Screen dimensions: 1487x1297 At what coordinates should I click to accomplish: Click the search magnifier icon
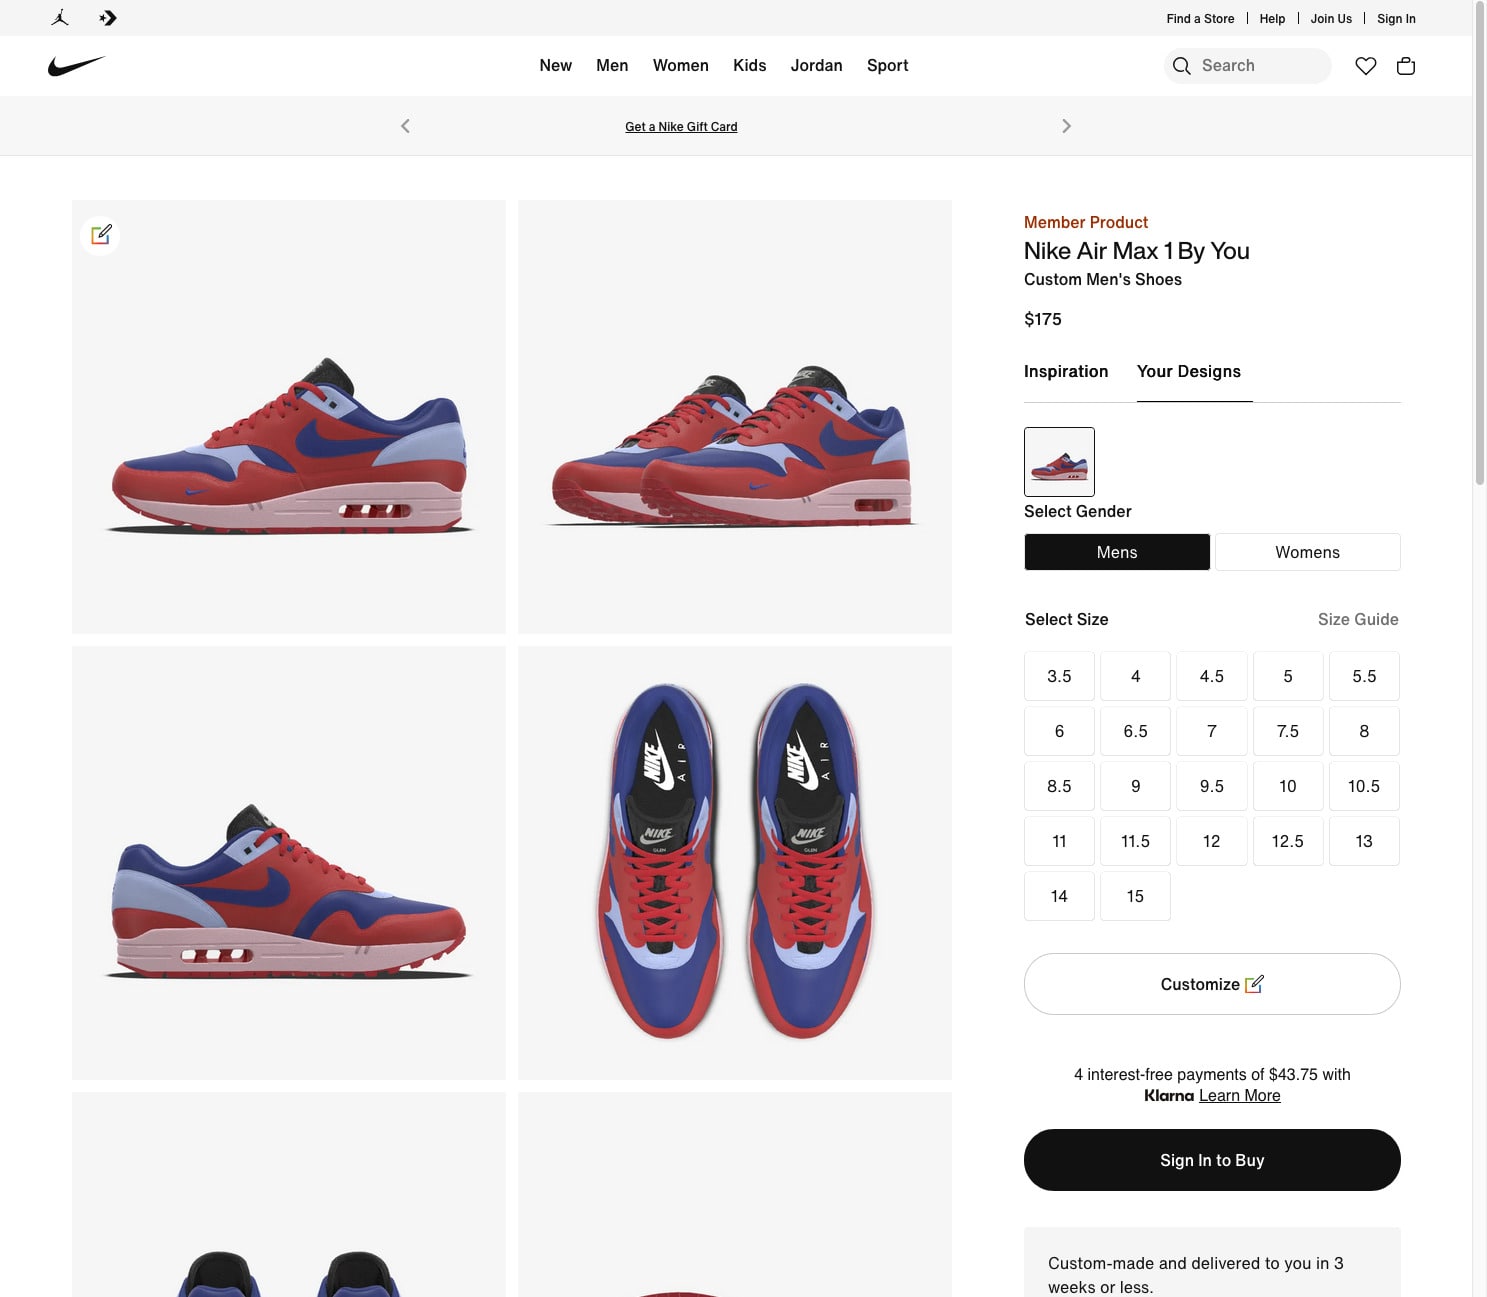coord(1181,66)
